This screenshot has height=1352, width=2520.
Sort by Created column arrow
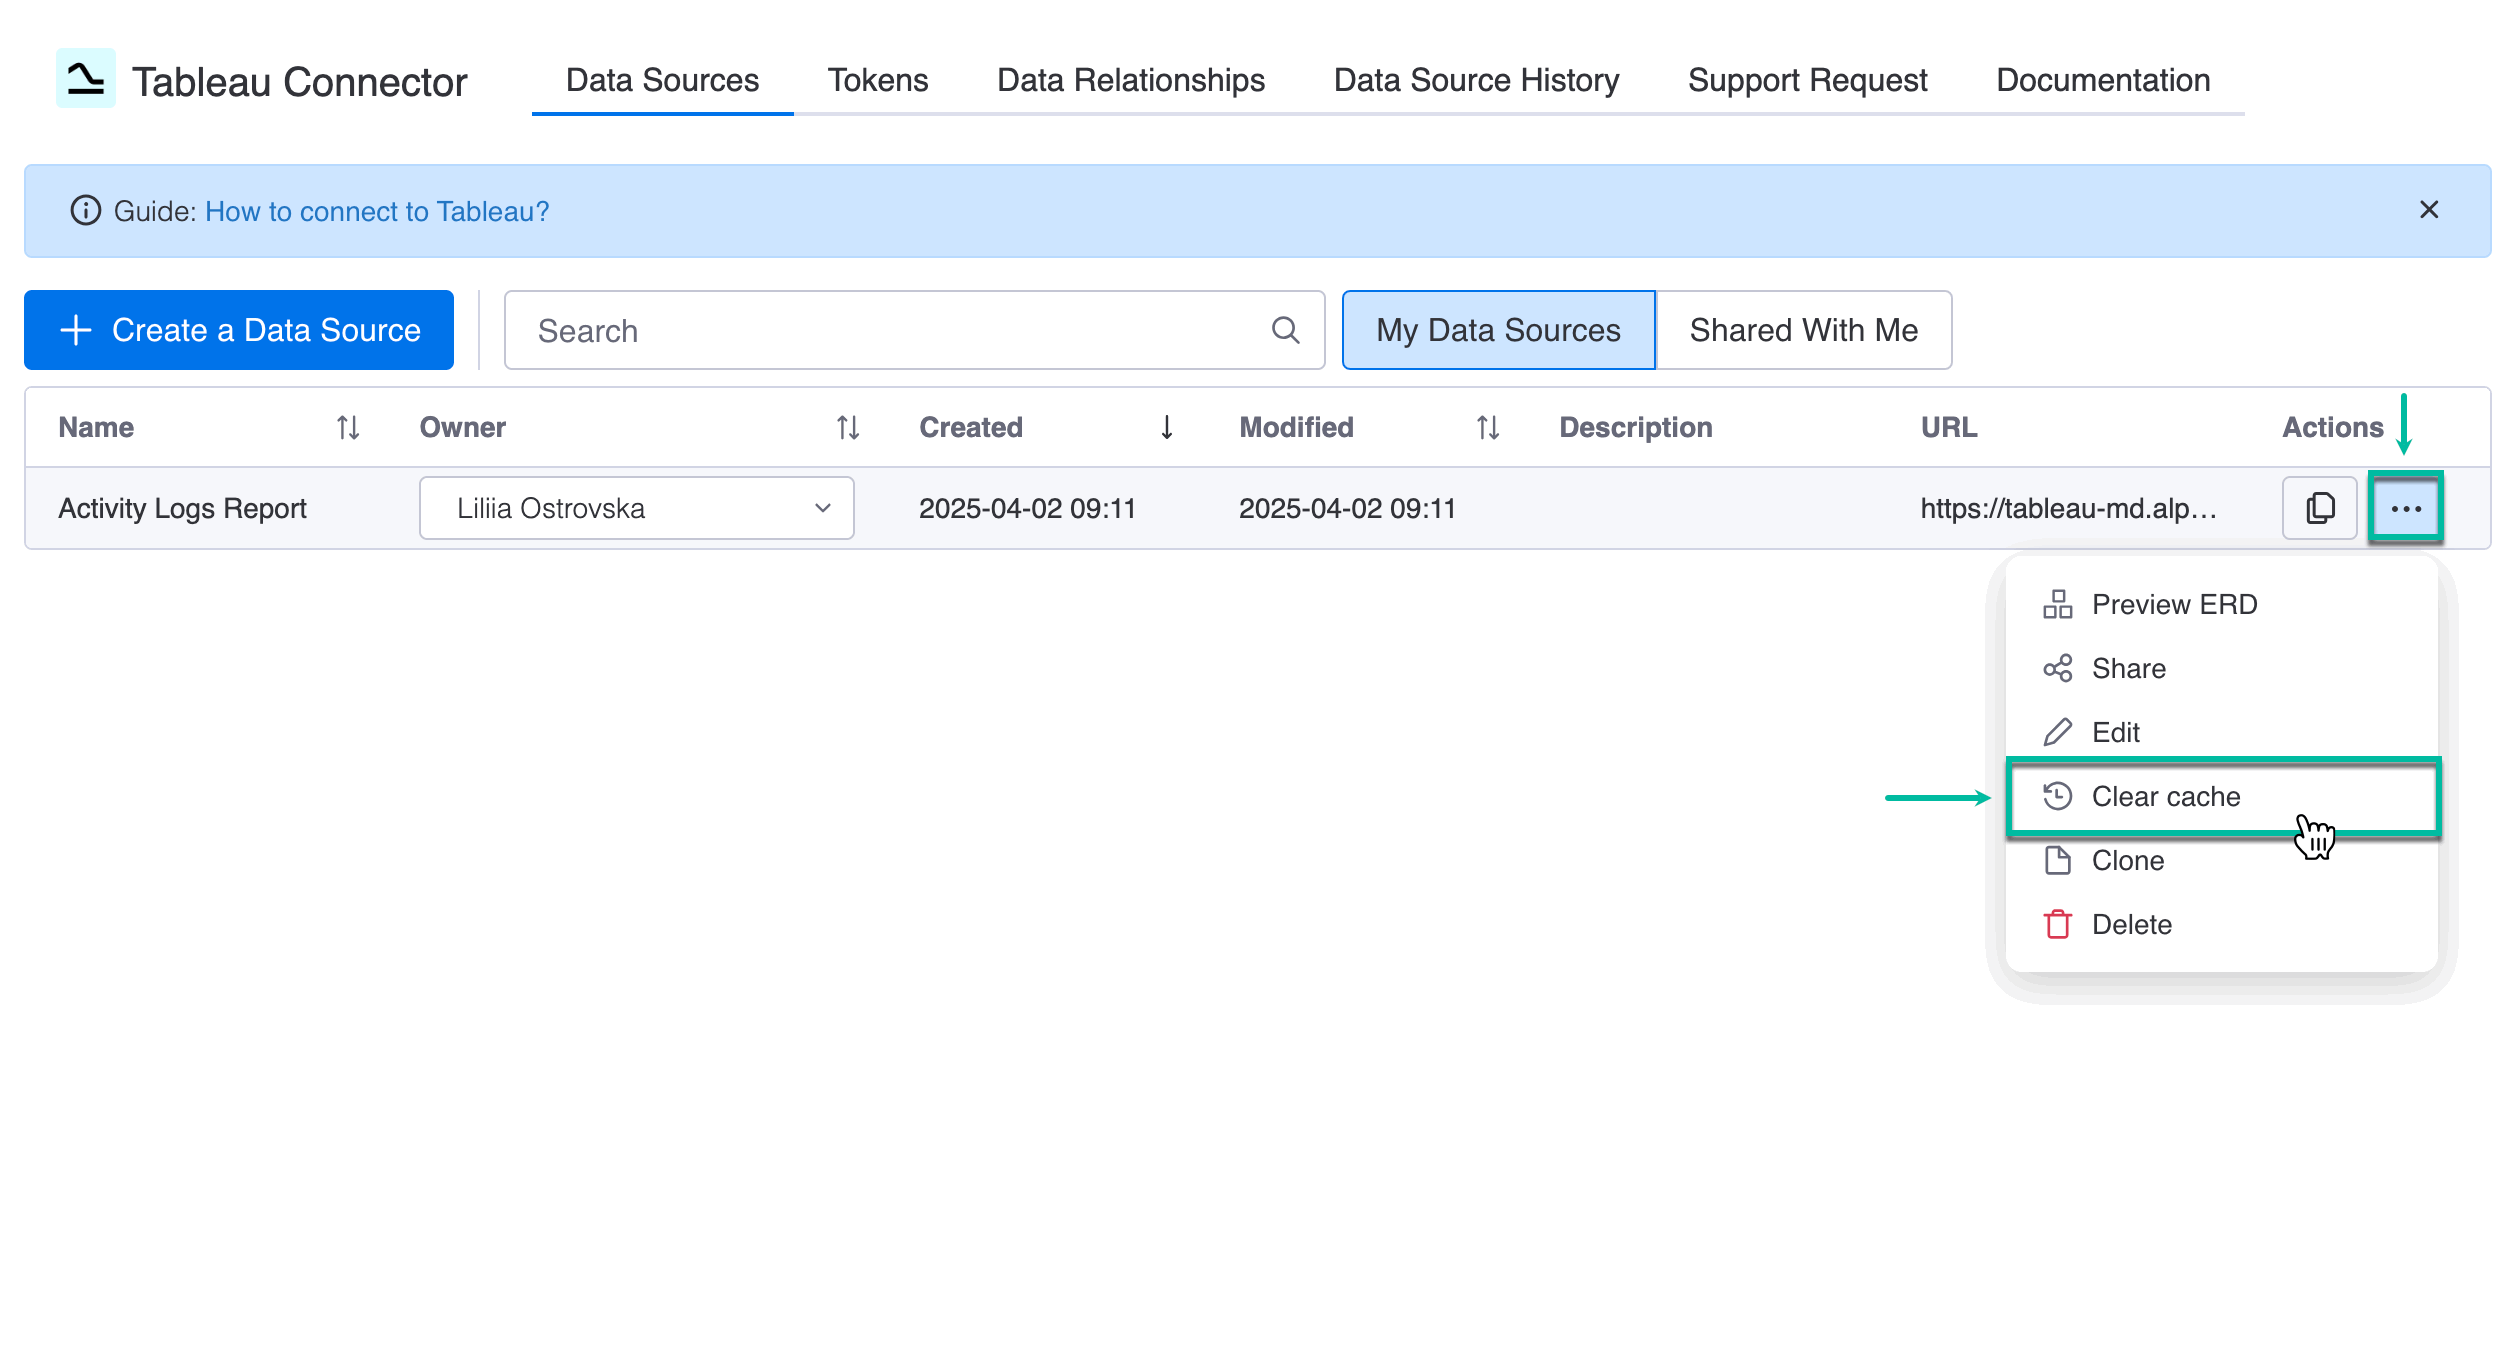[x=1166, y=428]
